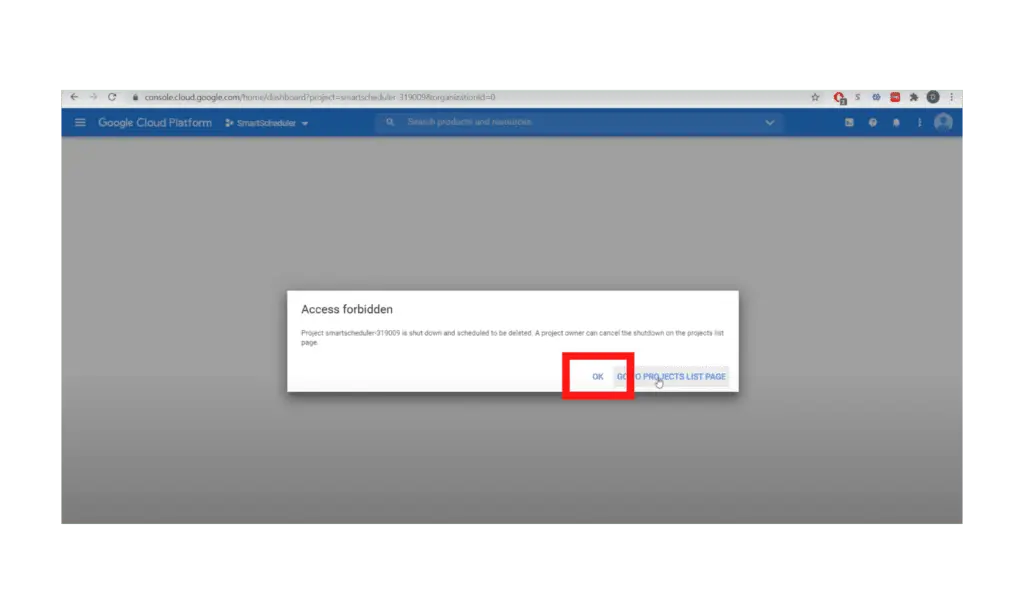This screenshot has width=1024, height=614.
Task: Click Go to Projects List Page button
Action: pyautogui.click(x=672, y=377)
